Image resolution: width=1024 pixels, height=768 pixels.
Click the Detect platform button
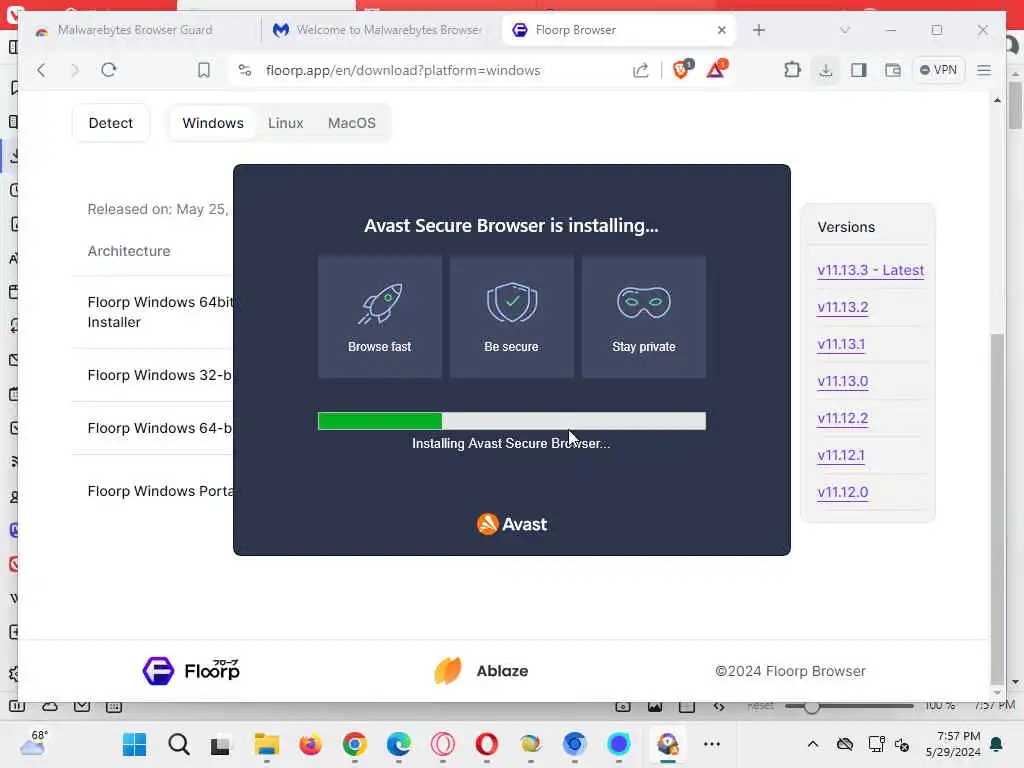pyautogui.click(x=111, y=123)
